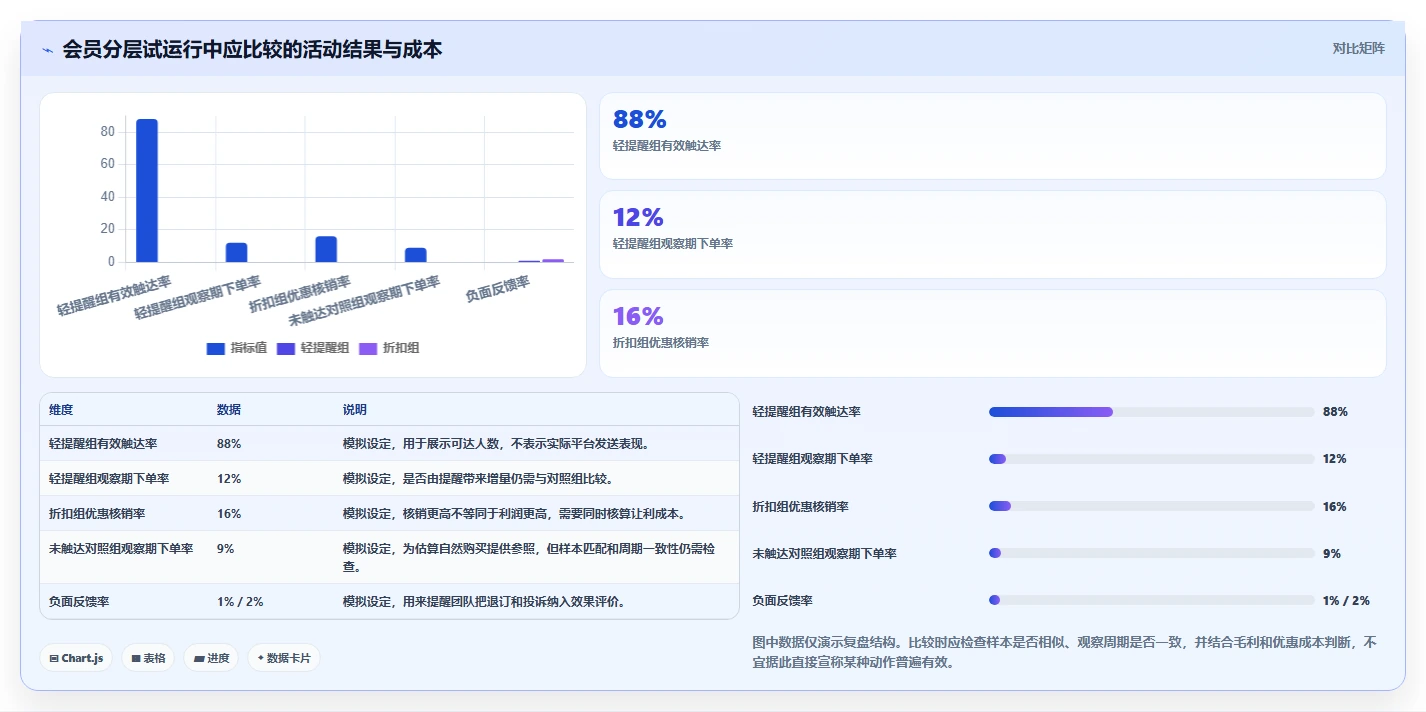Click the tall 轻提醒组有效触达率 chart bar
Screen dimensions: 1426x712
pyautogui.click(x=147, y=190)
